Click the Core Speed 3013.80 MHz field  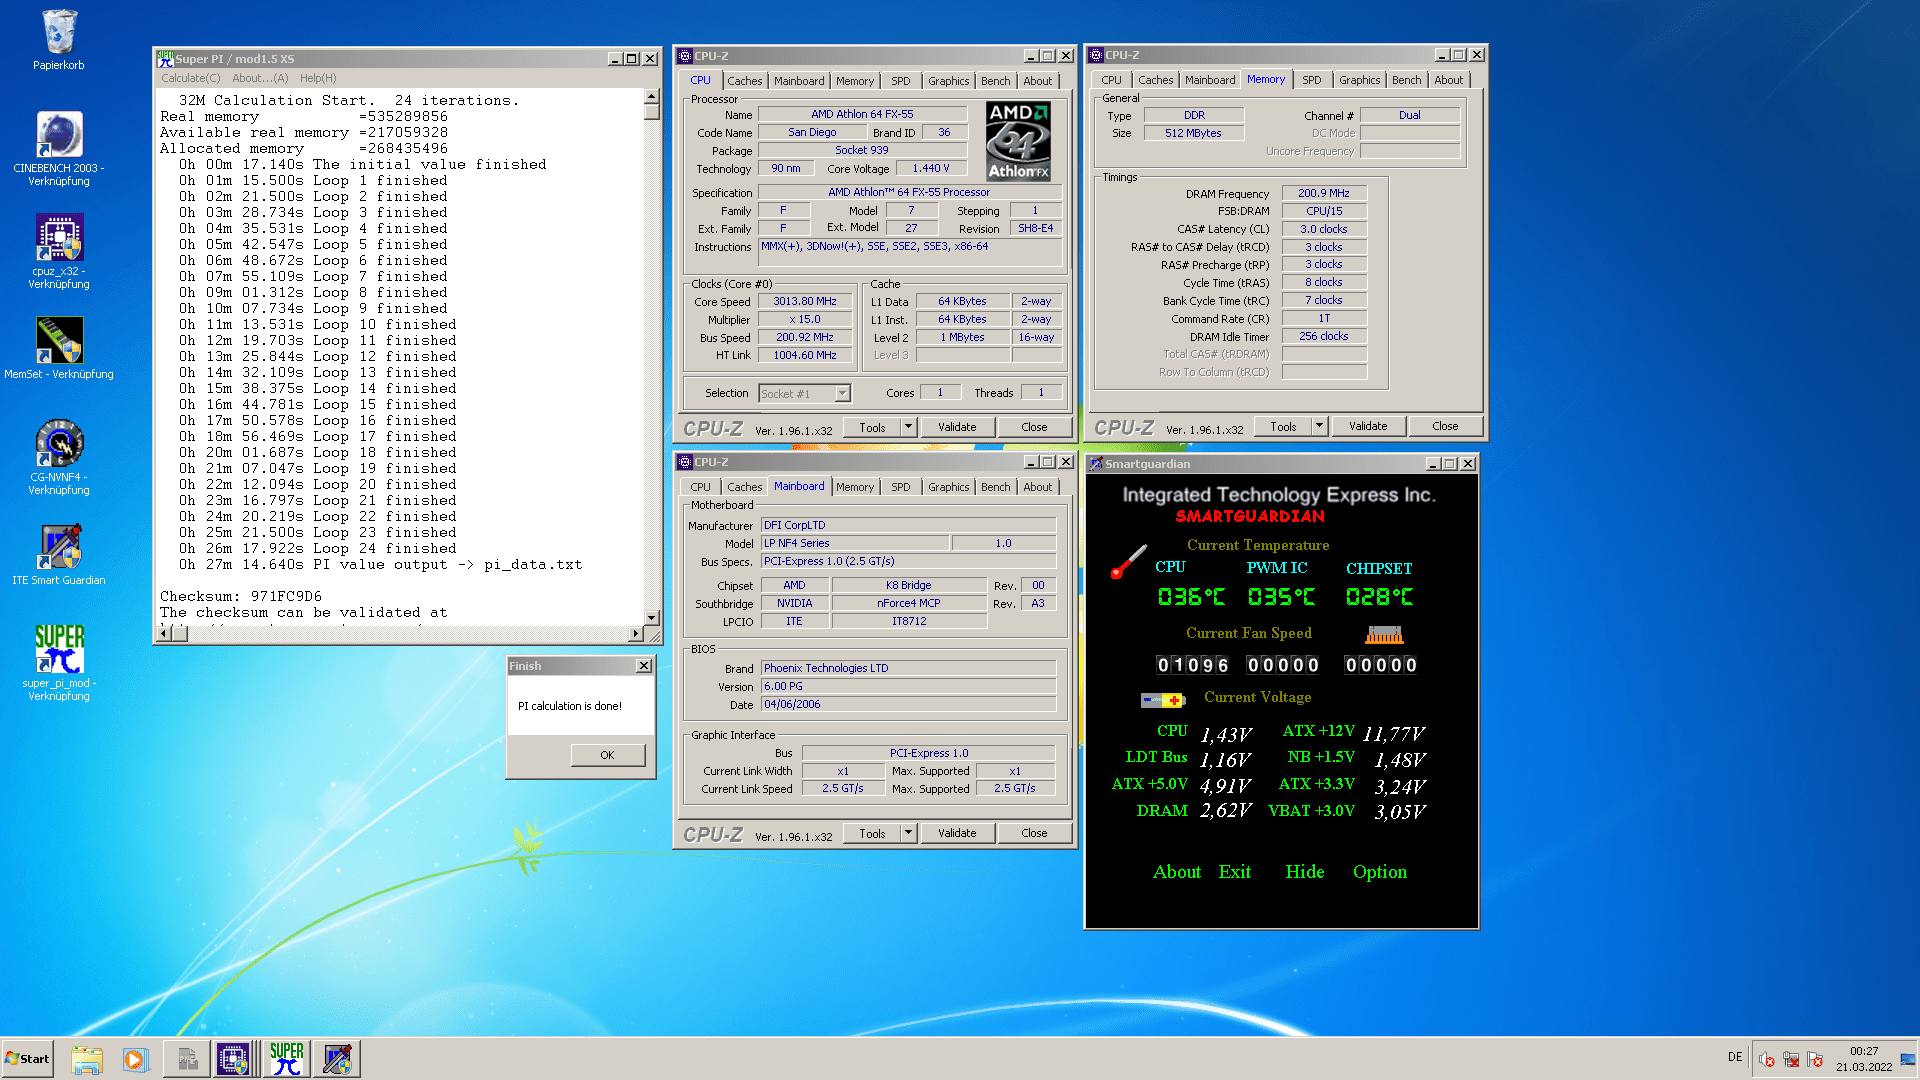coord(805,301)
